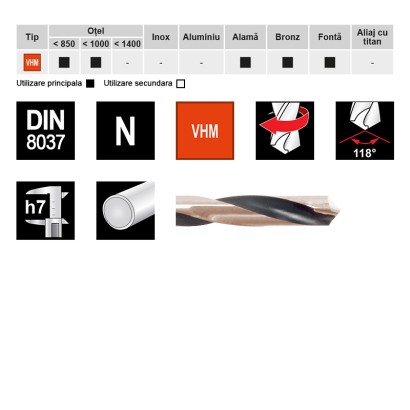The height and width of the screenshot is (410, 410).
Task: Click the black square under < 1000
Action: 96,62
